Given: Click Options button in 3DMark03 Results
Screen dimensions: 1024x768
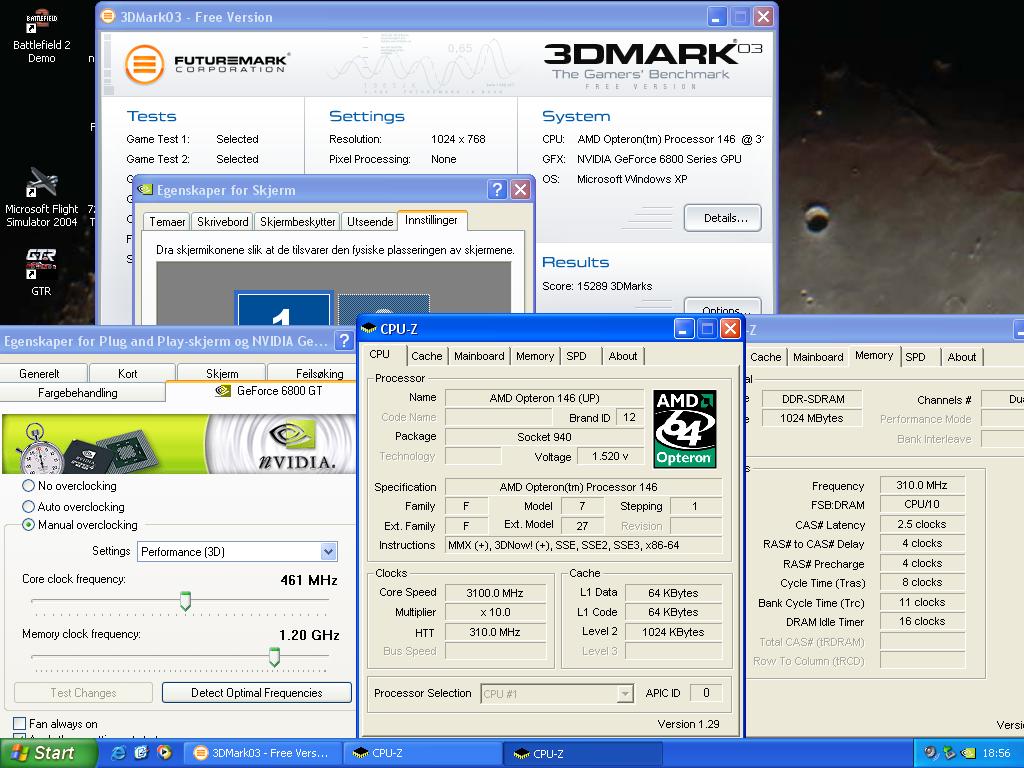Looking at the screenshot, I should (723, 307).
